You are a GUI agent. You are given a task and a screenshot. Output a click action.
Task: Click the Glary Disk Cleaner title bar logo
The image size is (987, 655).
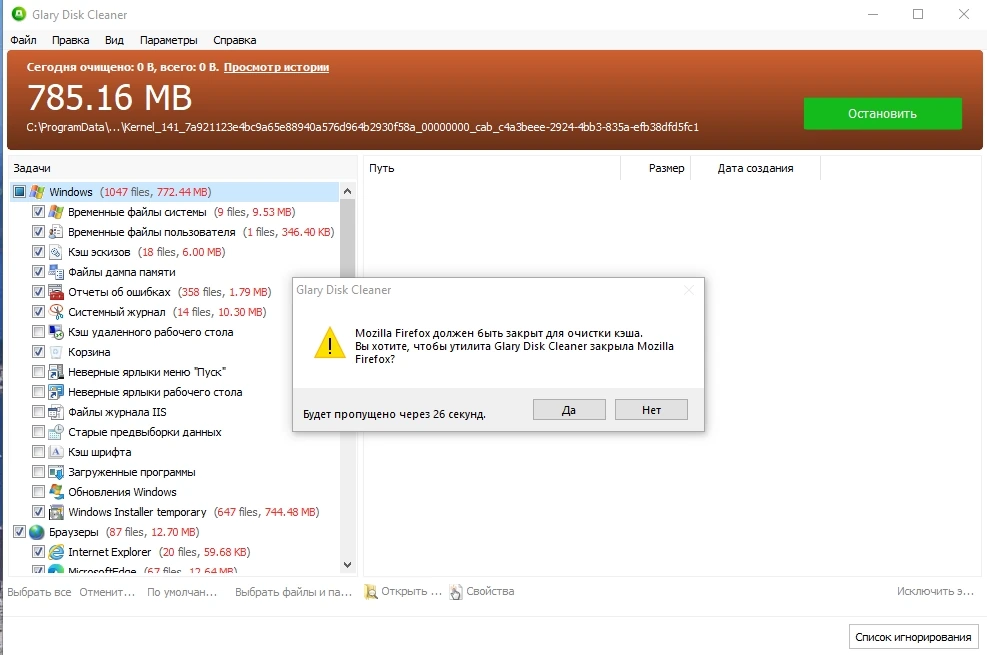coord(19,14)
